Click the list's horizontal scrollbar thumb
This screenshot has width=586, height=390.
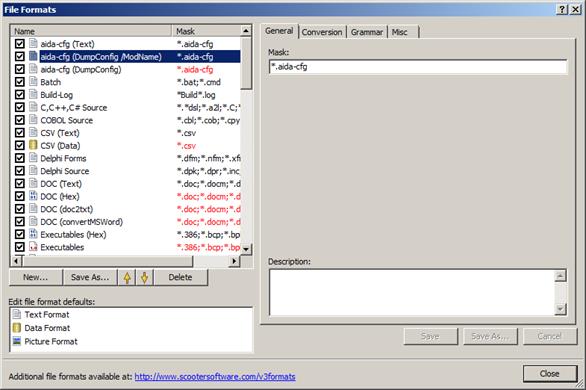point(108,261)
